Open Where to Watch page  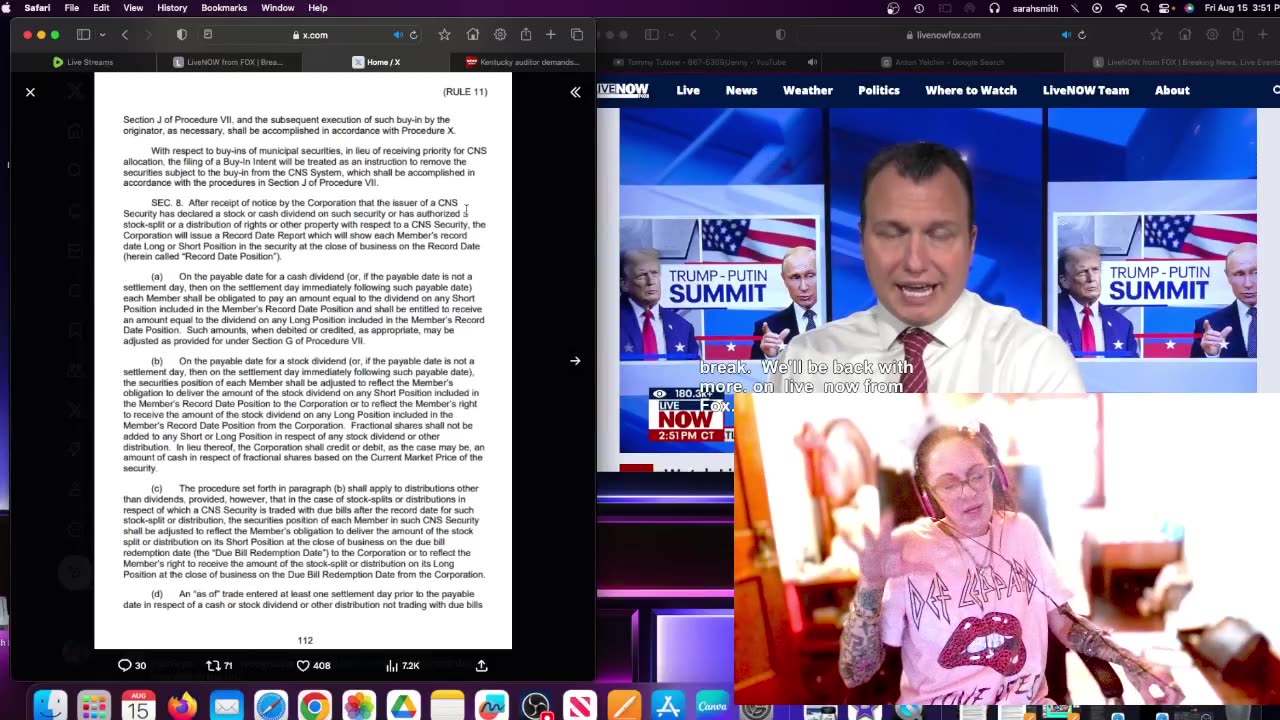point(971,90)
